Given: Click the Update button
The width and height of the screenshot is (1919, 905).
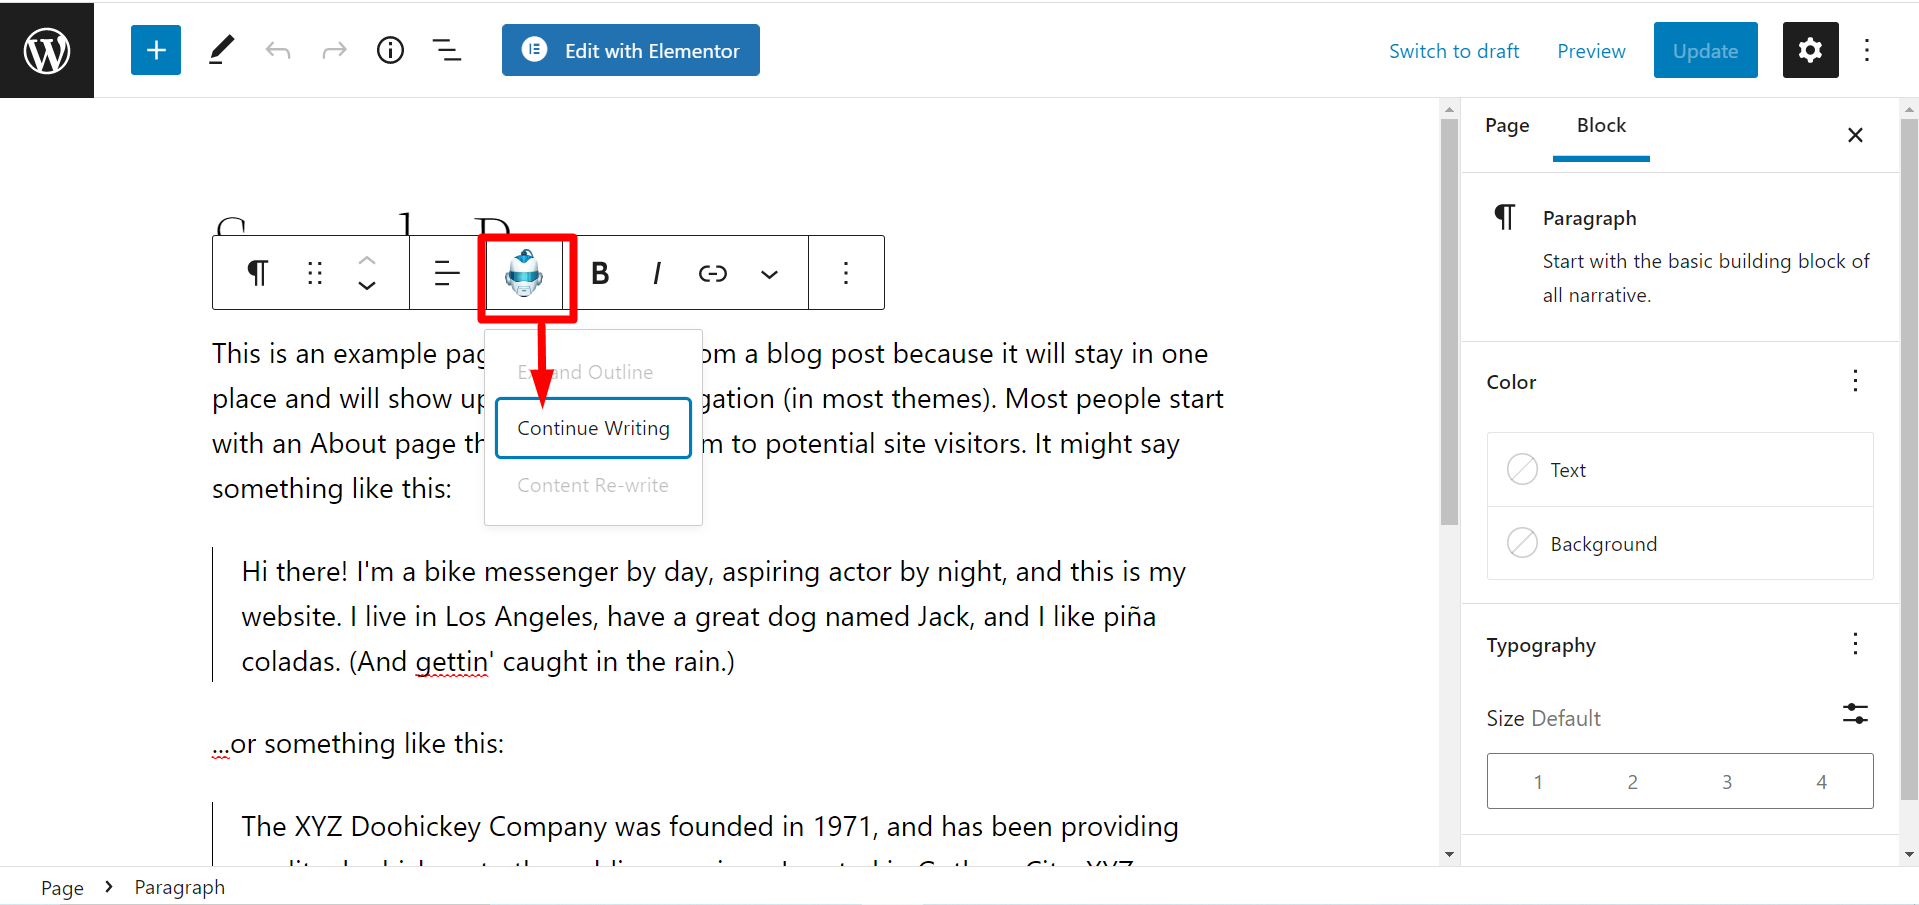Looking at the screenshot, I should pyautogui.click(x=1705, y=50).
